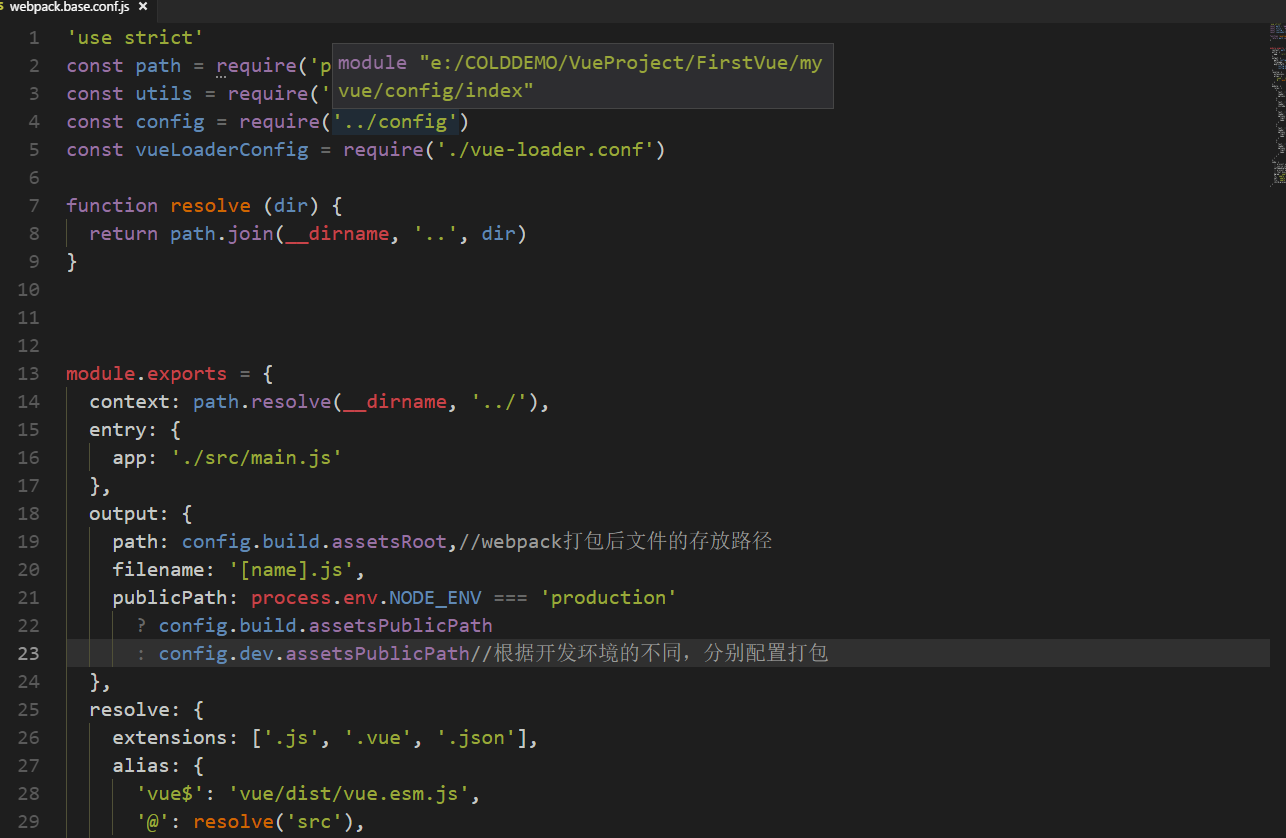Click config.build.assetsPublicPath on line 22

pos(326,625)
